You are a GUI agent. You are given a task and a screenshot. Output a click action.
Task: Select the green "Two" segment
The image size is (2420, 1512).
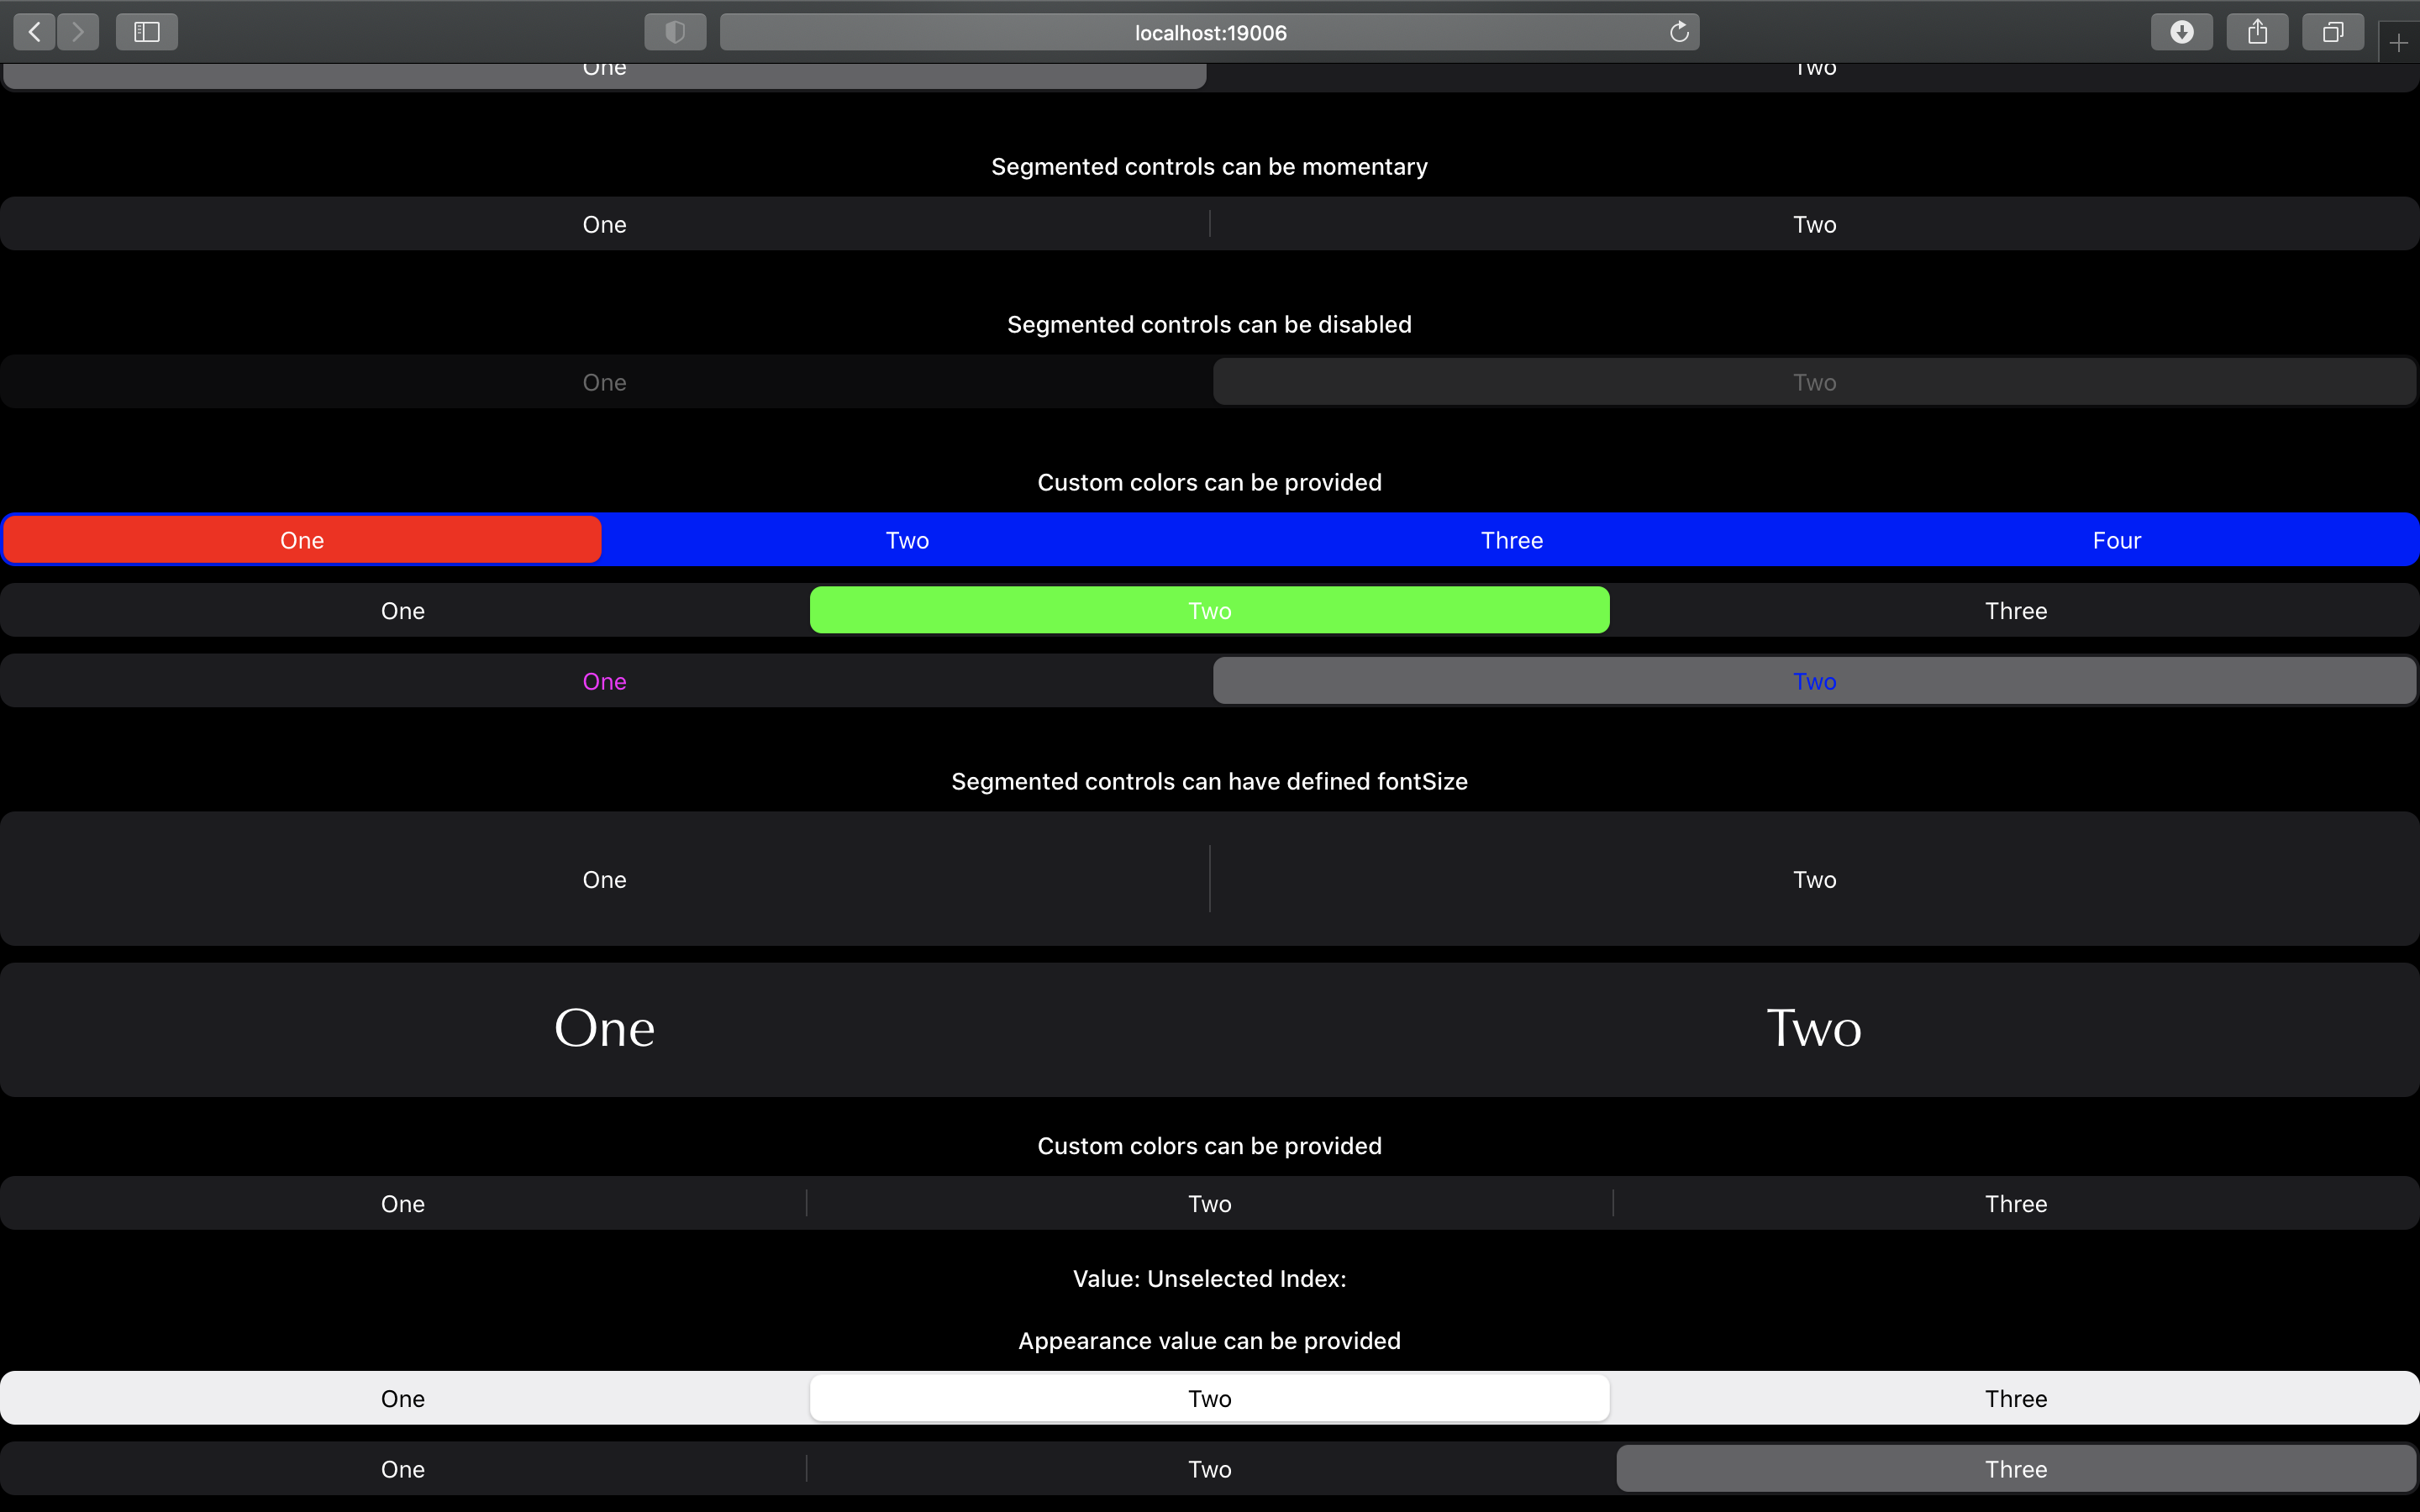(x=1209, y=611)
